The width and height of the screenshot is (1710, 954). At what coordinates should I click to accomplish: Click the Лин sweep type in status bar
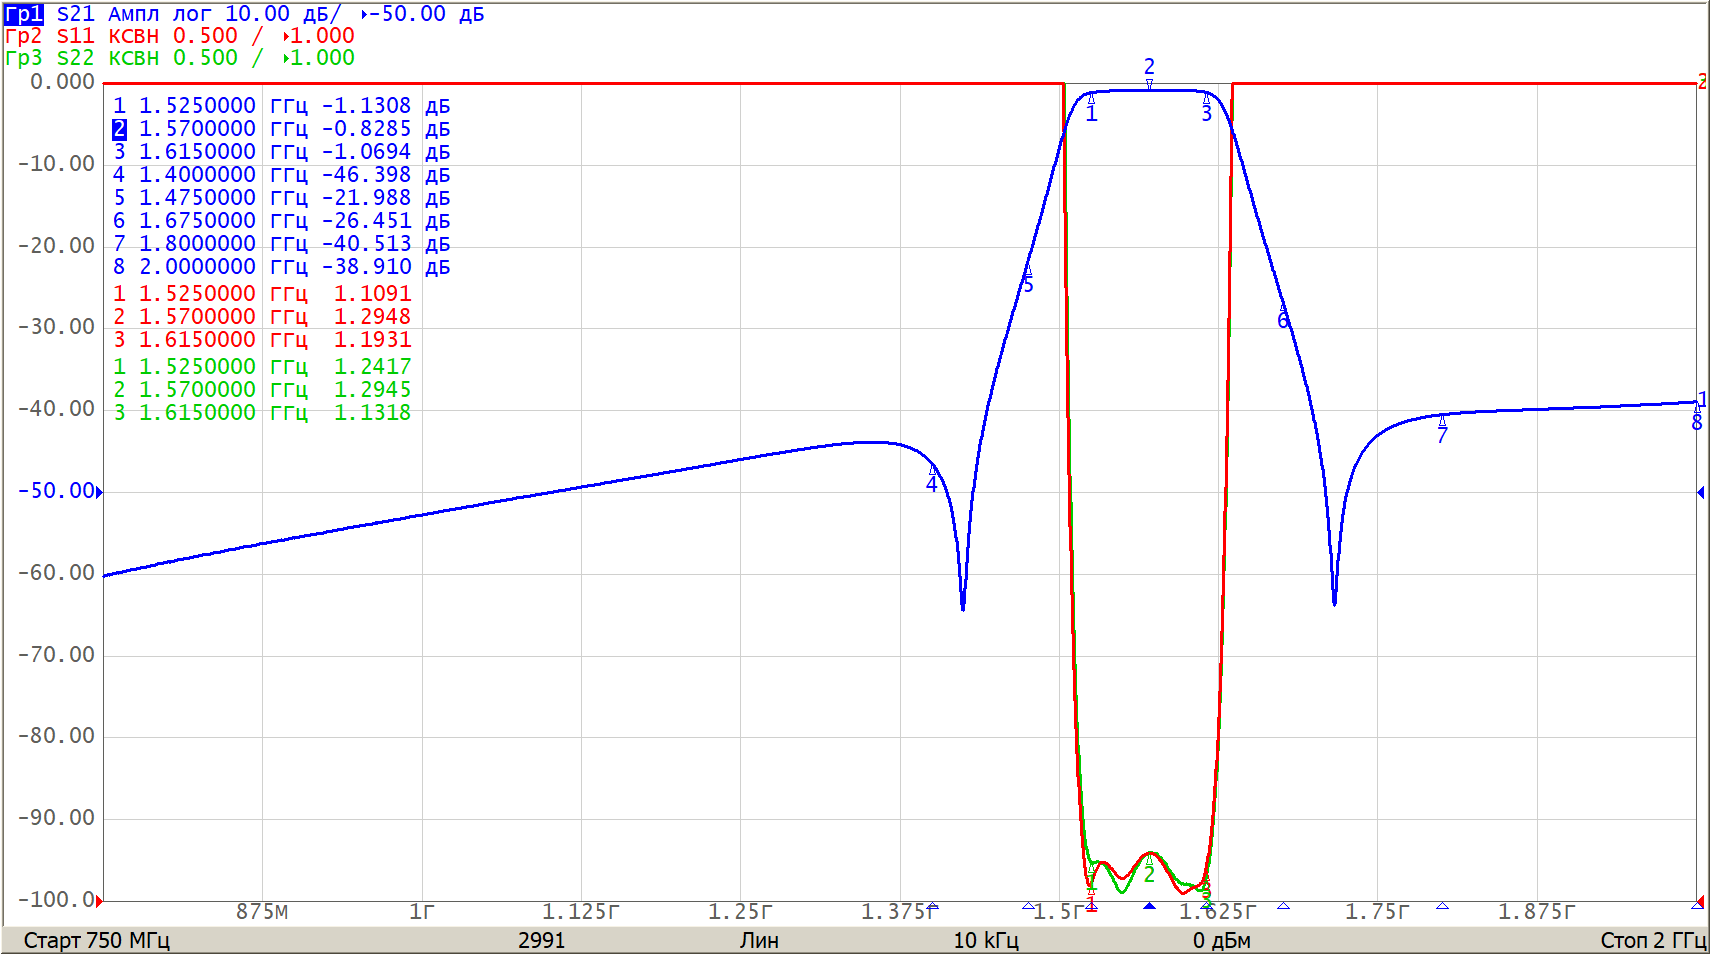coord(759,940)
